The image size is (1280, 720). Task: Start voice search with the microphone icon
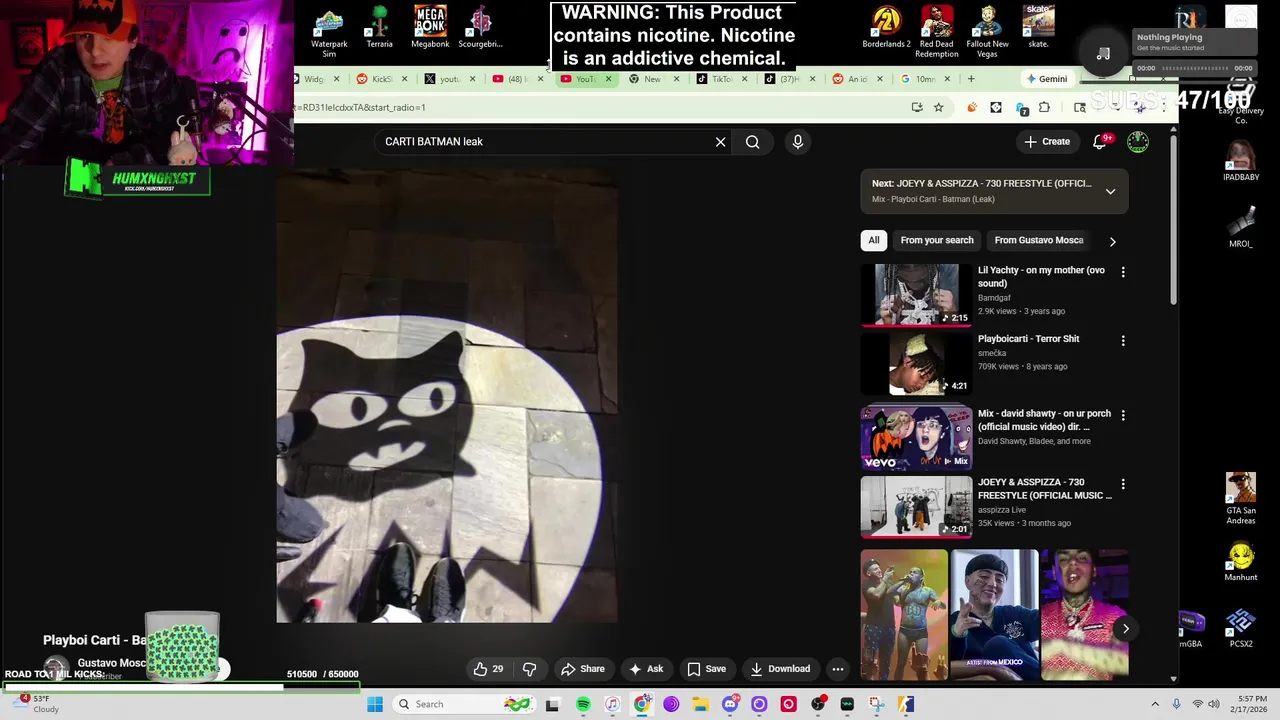[797, 142]
